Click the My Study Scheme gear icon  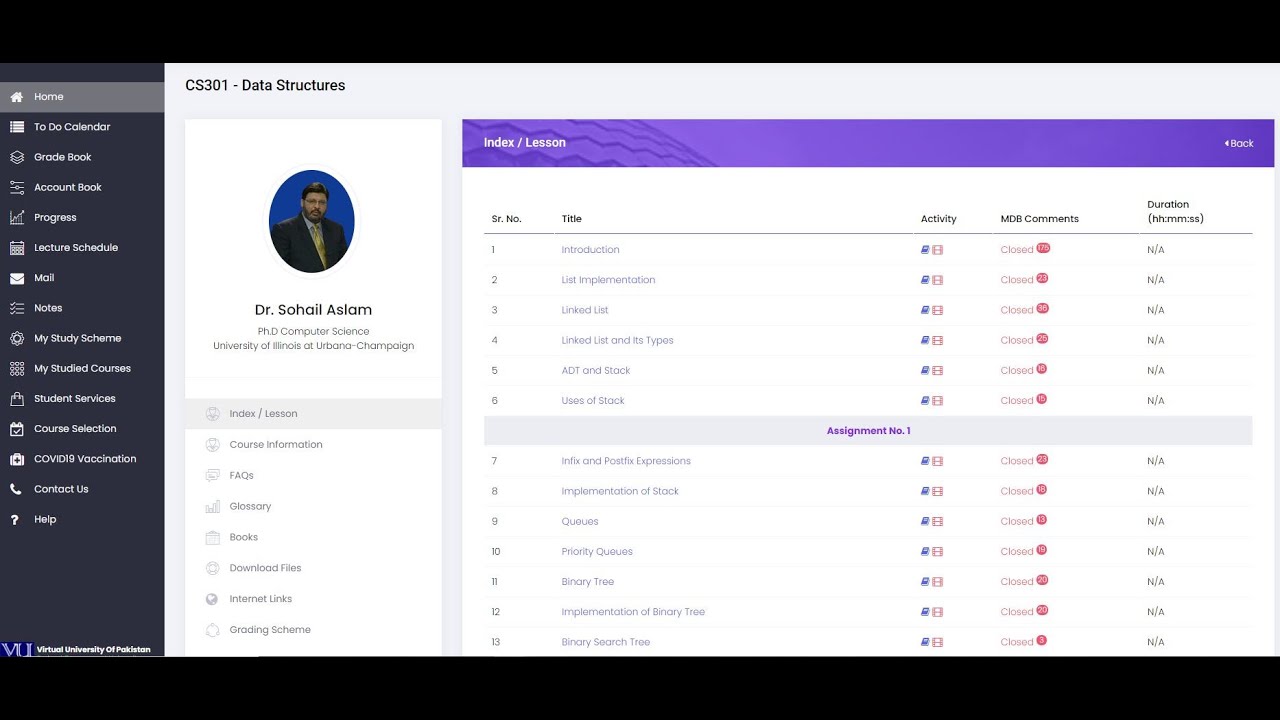(x=16, y=338)
